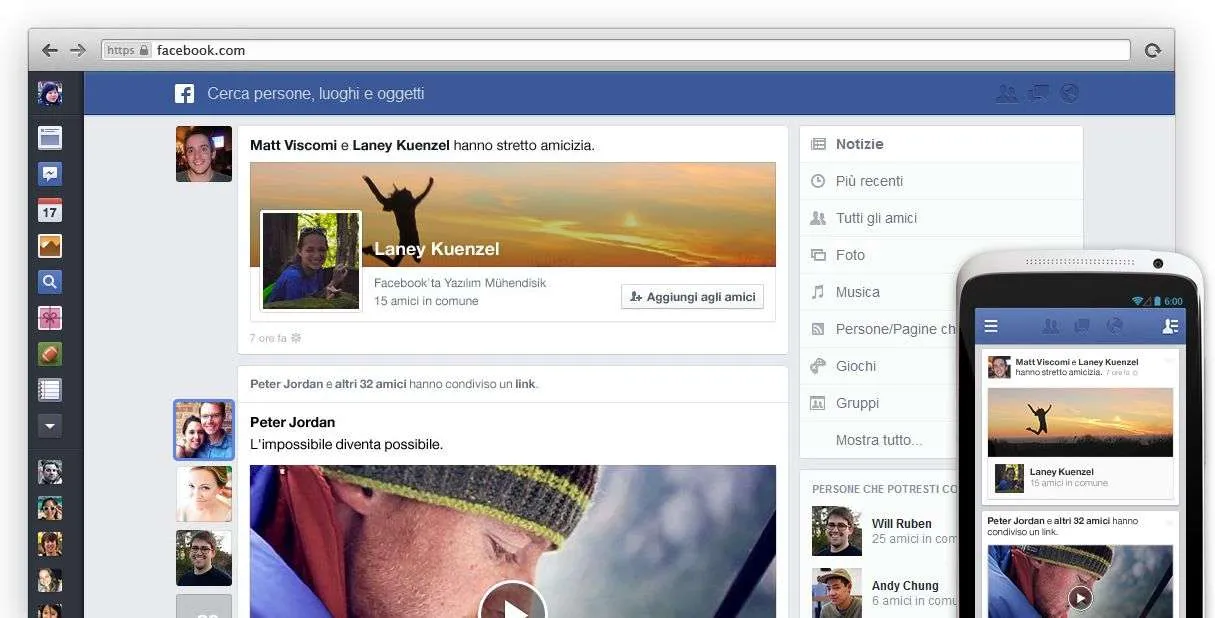
Task: Select the 'Notizie' feed filter
Action: [941, 144]
